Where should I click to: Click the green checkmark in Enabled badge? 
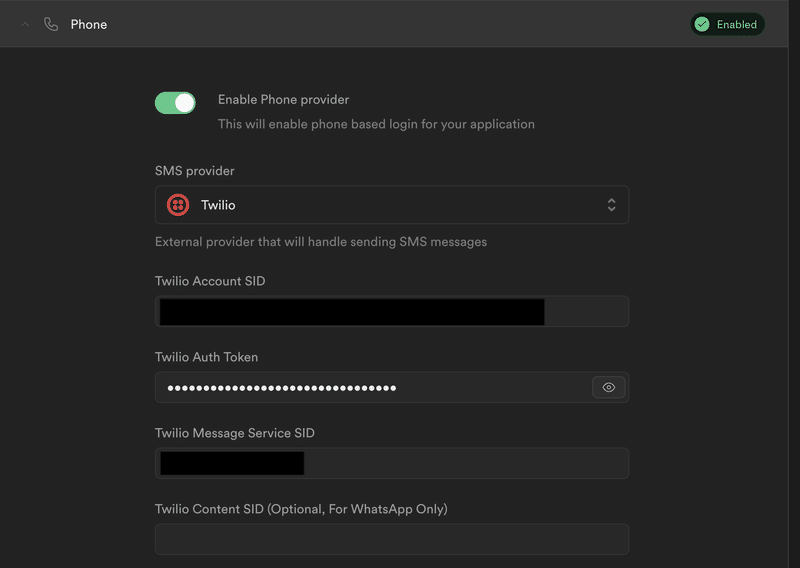[x=702, y=24]
